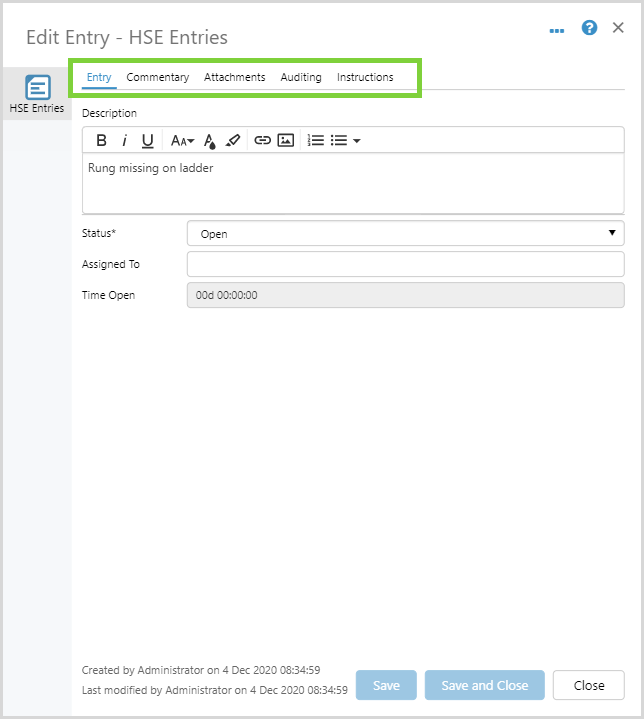This screenshot has width=644, height=719.
Task: Click the highlighter background color icon
Action: tap(233, 141)
